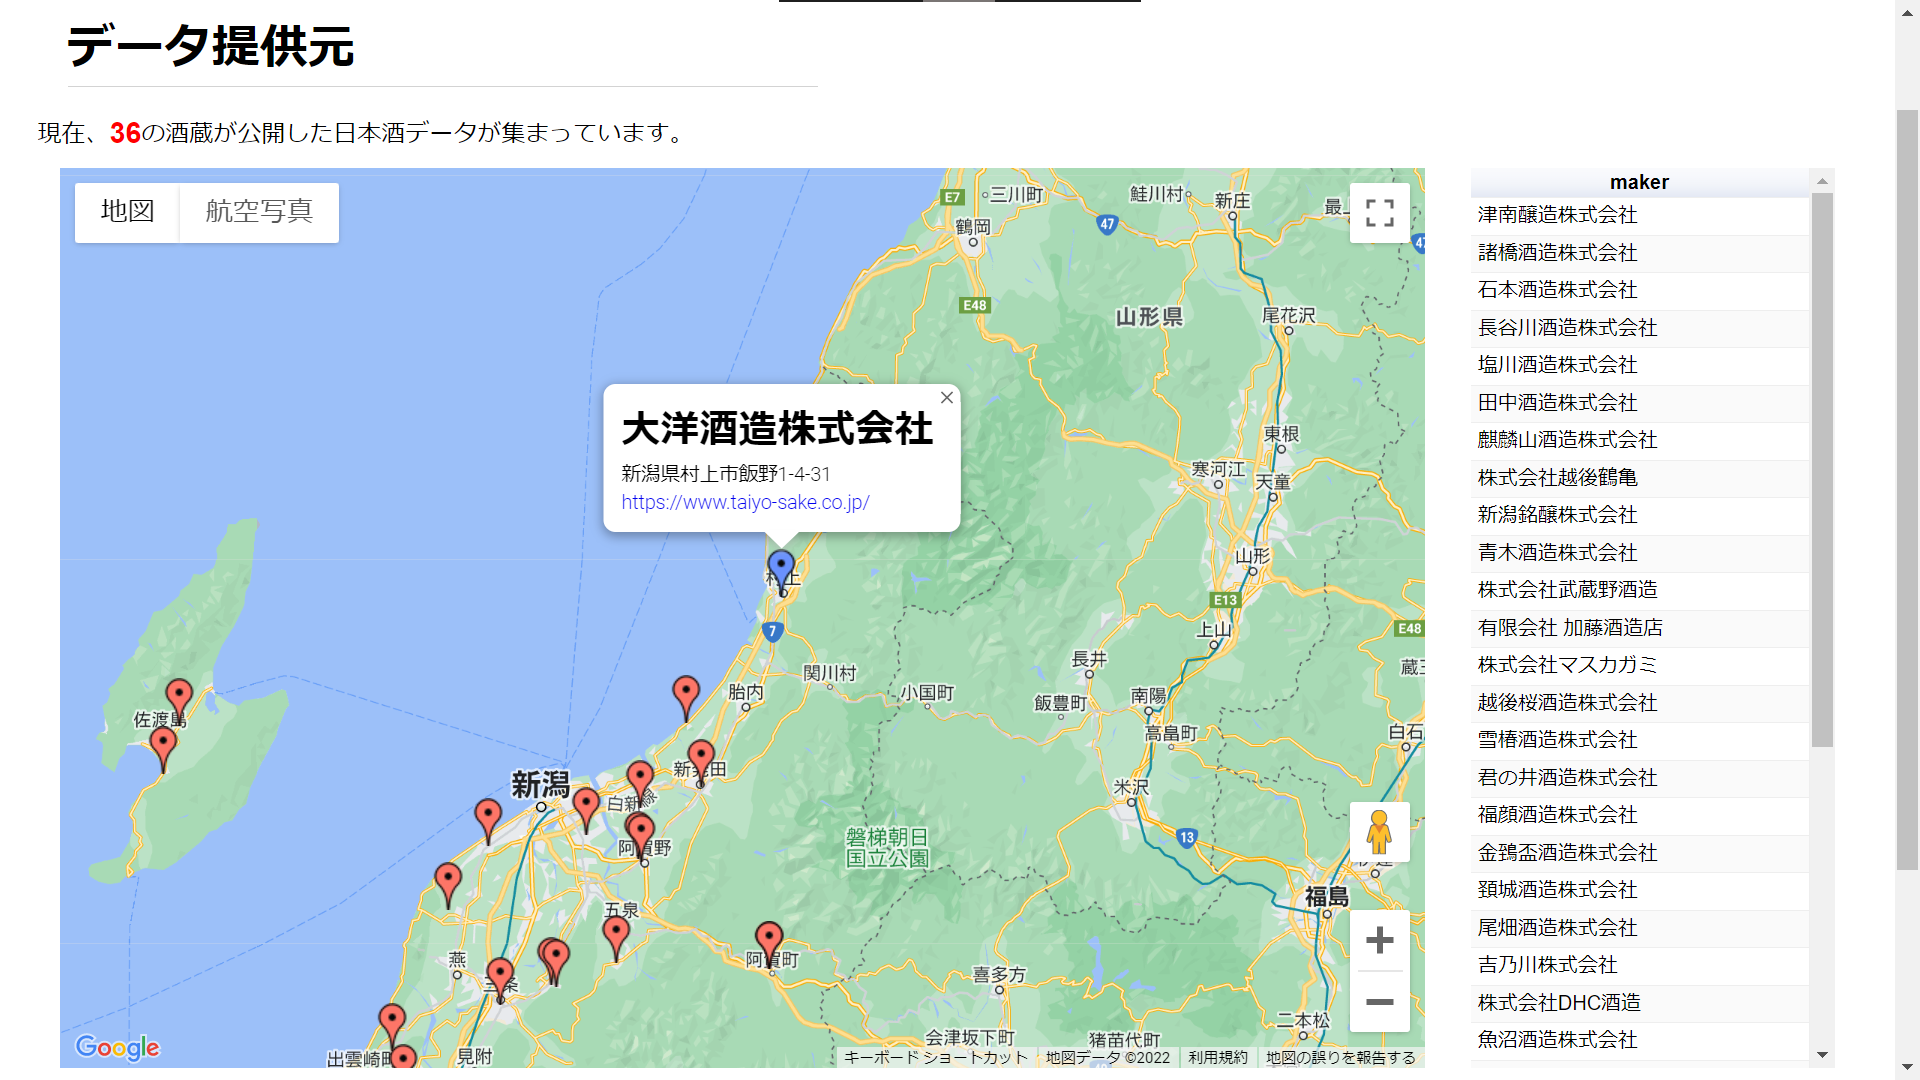1920x1080 pixels.
Task: Zoom out using the minus icon
Action: tap(1379, 1001)
